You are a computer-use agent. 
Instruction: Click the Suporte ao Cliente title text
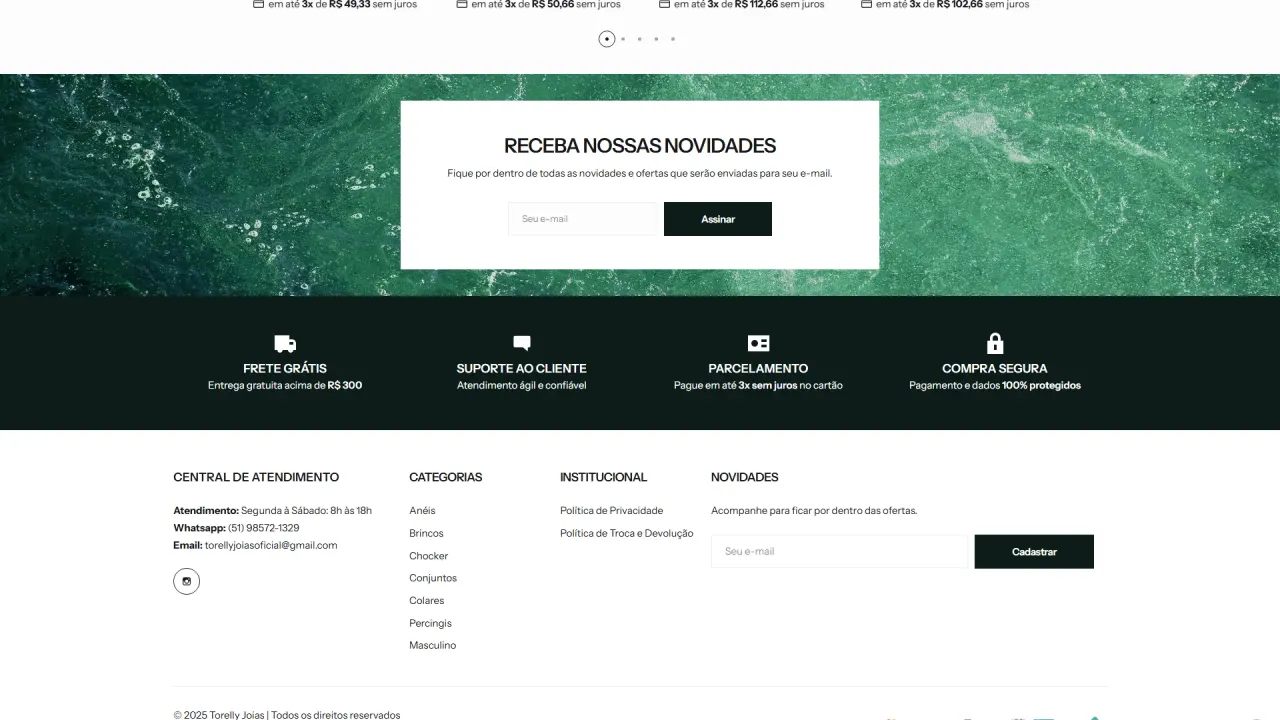point(522,368)
